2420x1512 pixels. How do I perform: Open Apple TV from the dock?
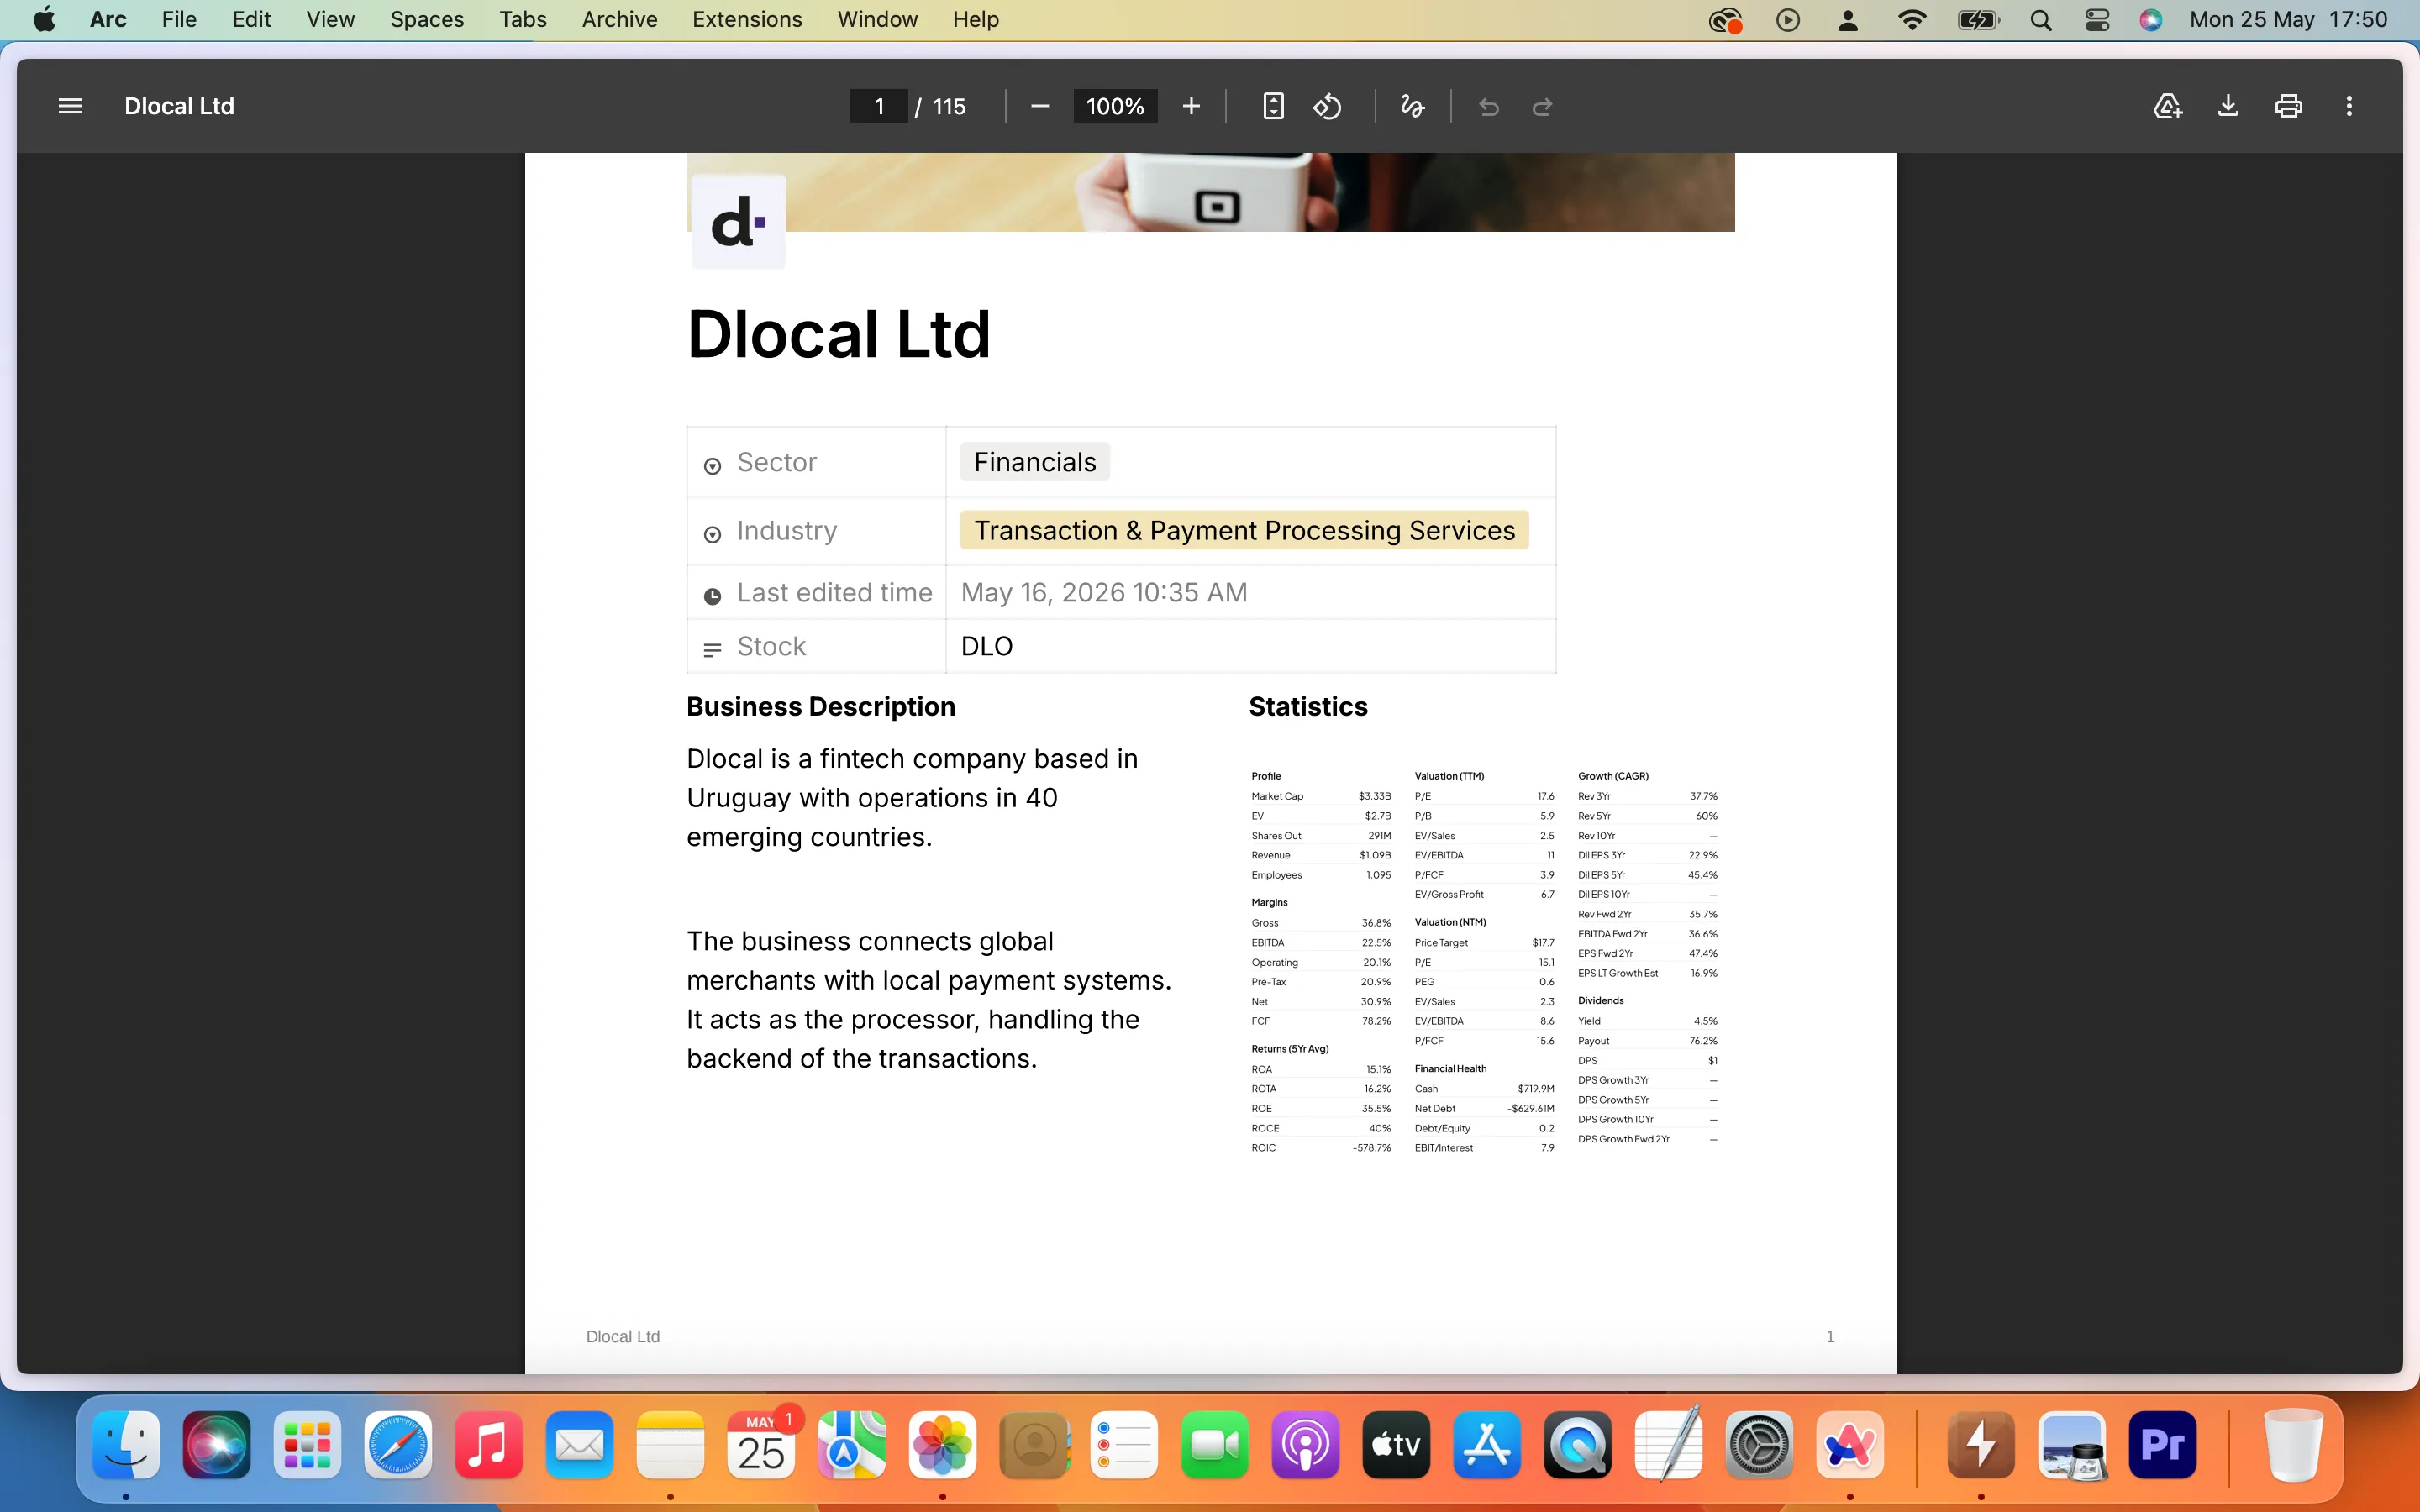tap(1396, 1444)
